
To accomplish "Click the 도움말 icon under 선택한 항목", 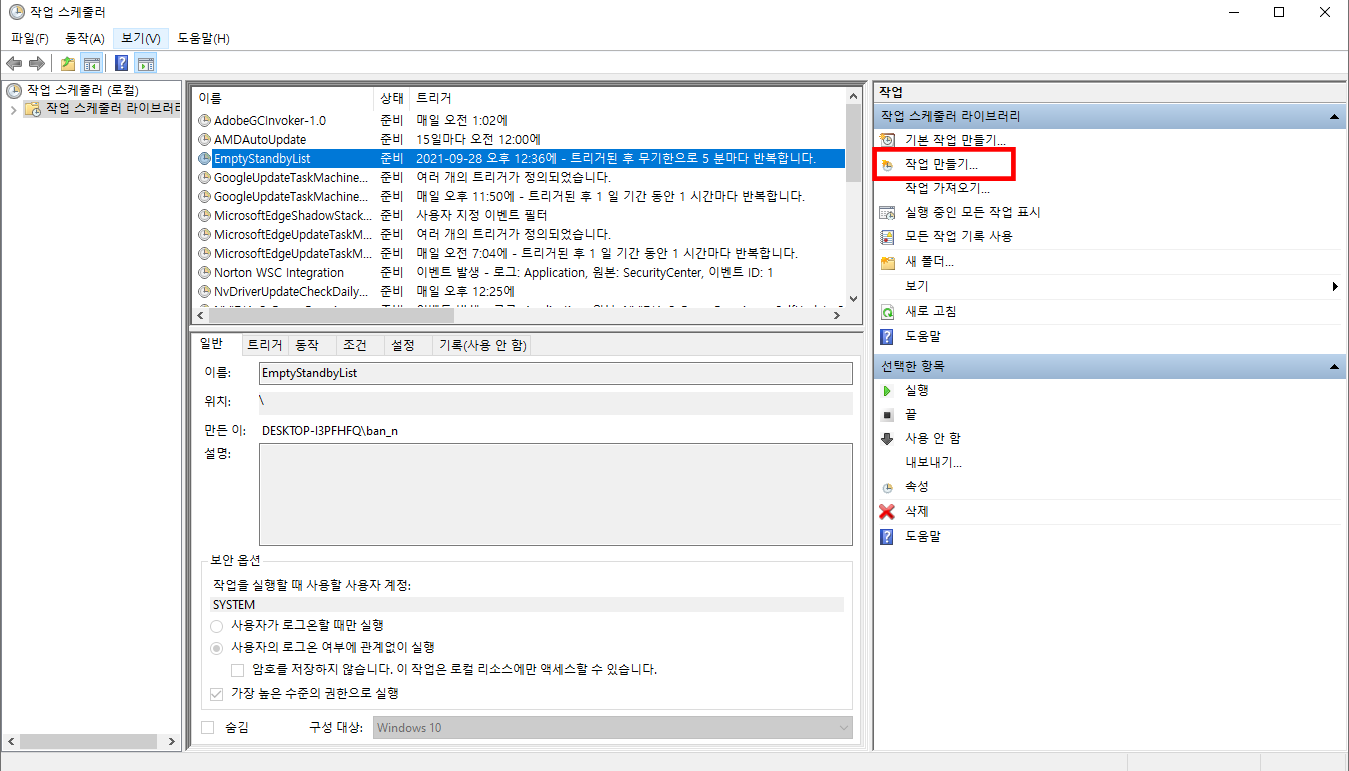I will [887, 537].
